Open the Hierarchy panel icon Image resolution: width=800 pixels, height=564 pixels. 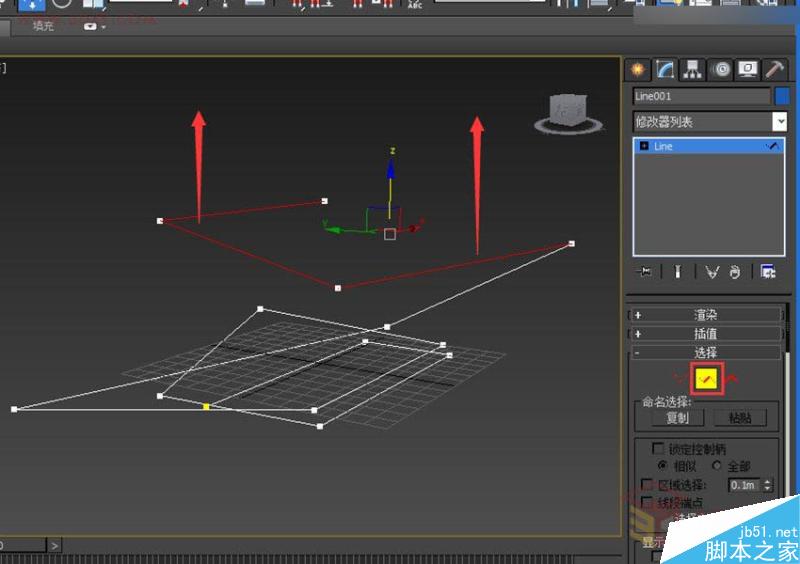692,70
